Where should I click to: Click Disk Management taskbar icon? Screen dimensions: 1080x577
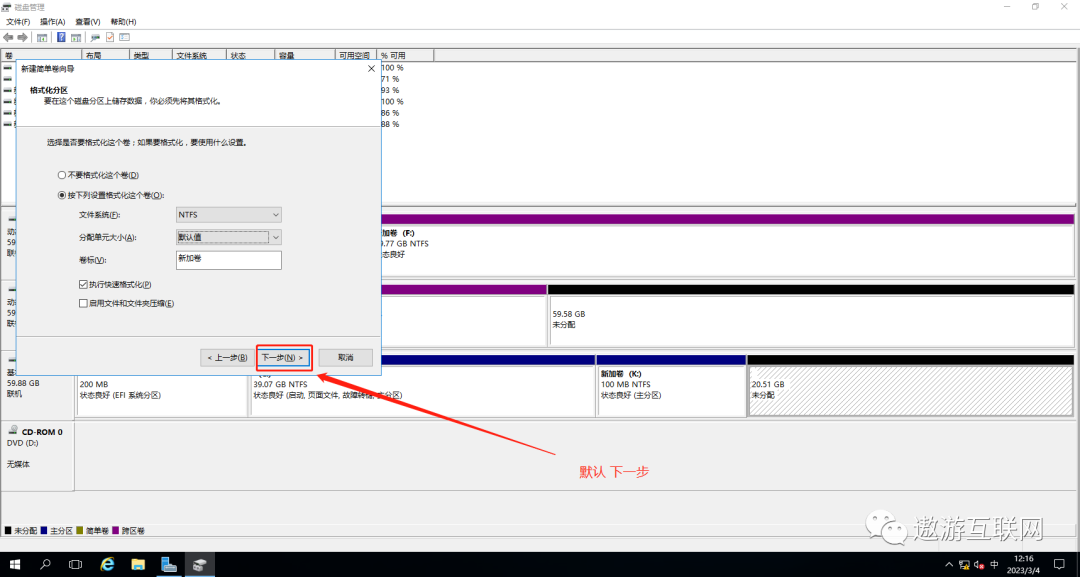click(200, 565)
